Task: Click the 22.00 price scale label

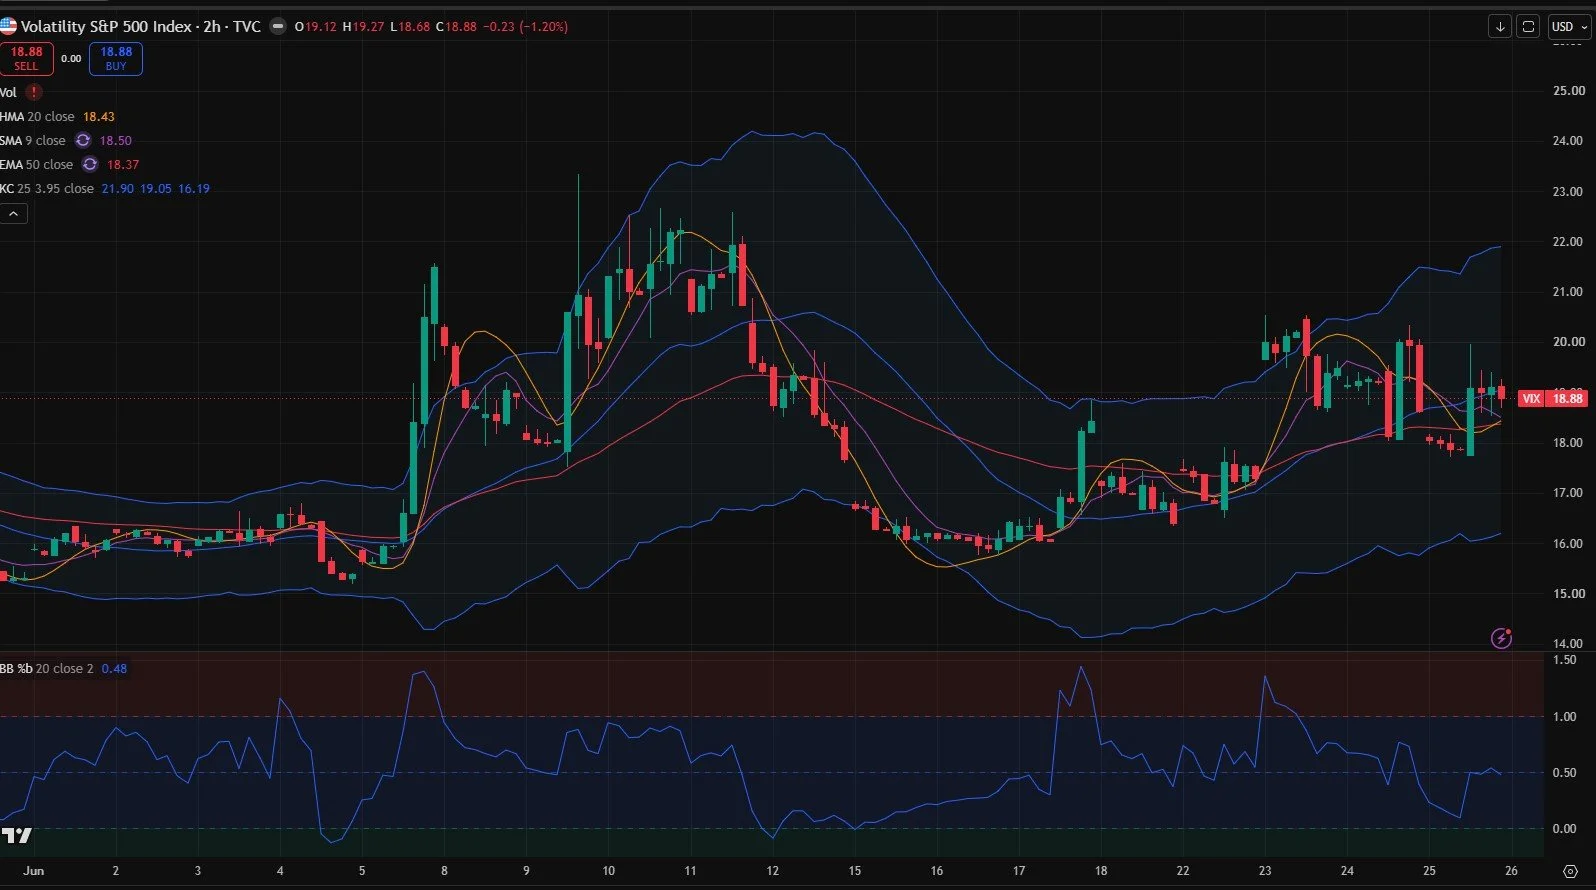Action: (1568, 242)
